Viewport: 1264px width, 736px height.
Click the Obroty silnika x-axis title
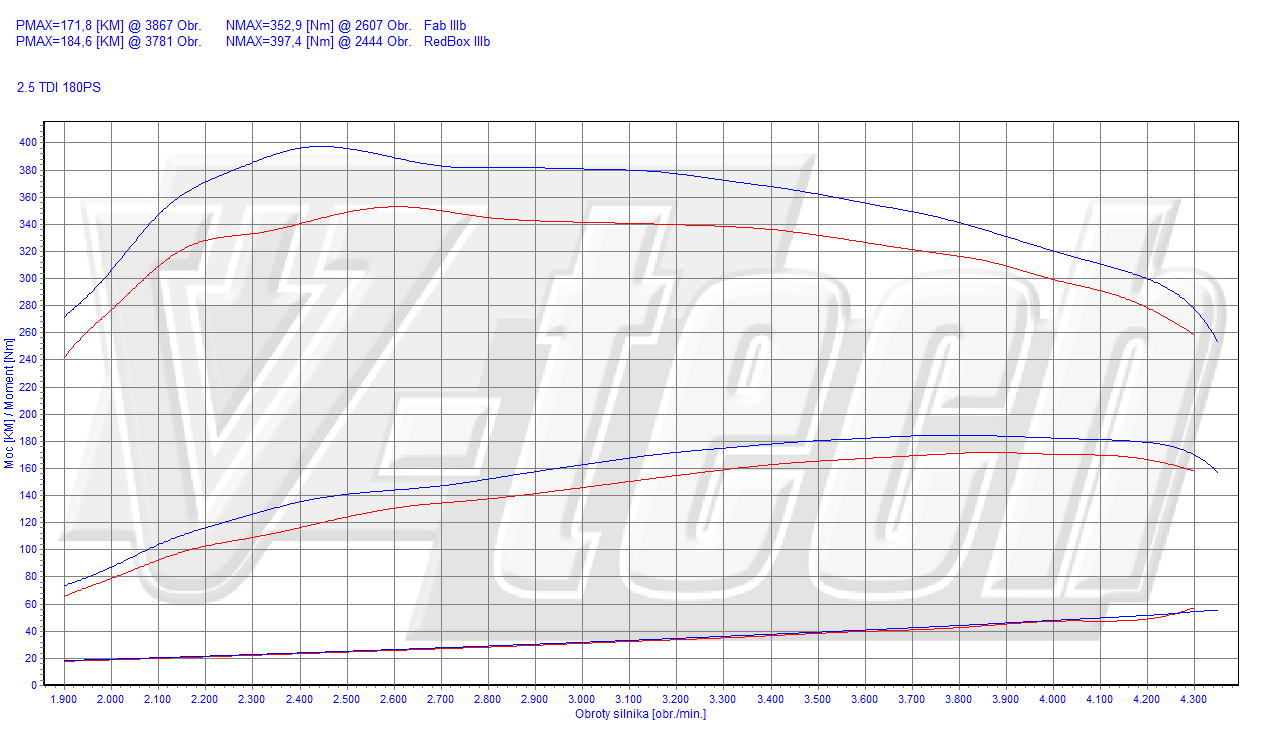point(640,714)
